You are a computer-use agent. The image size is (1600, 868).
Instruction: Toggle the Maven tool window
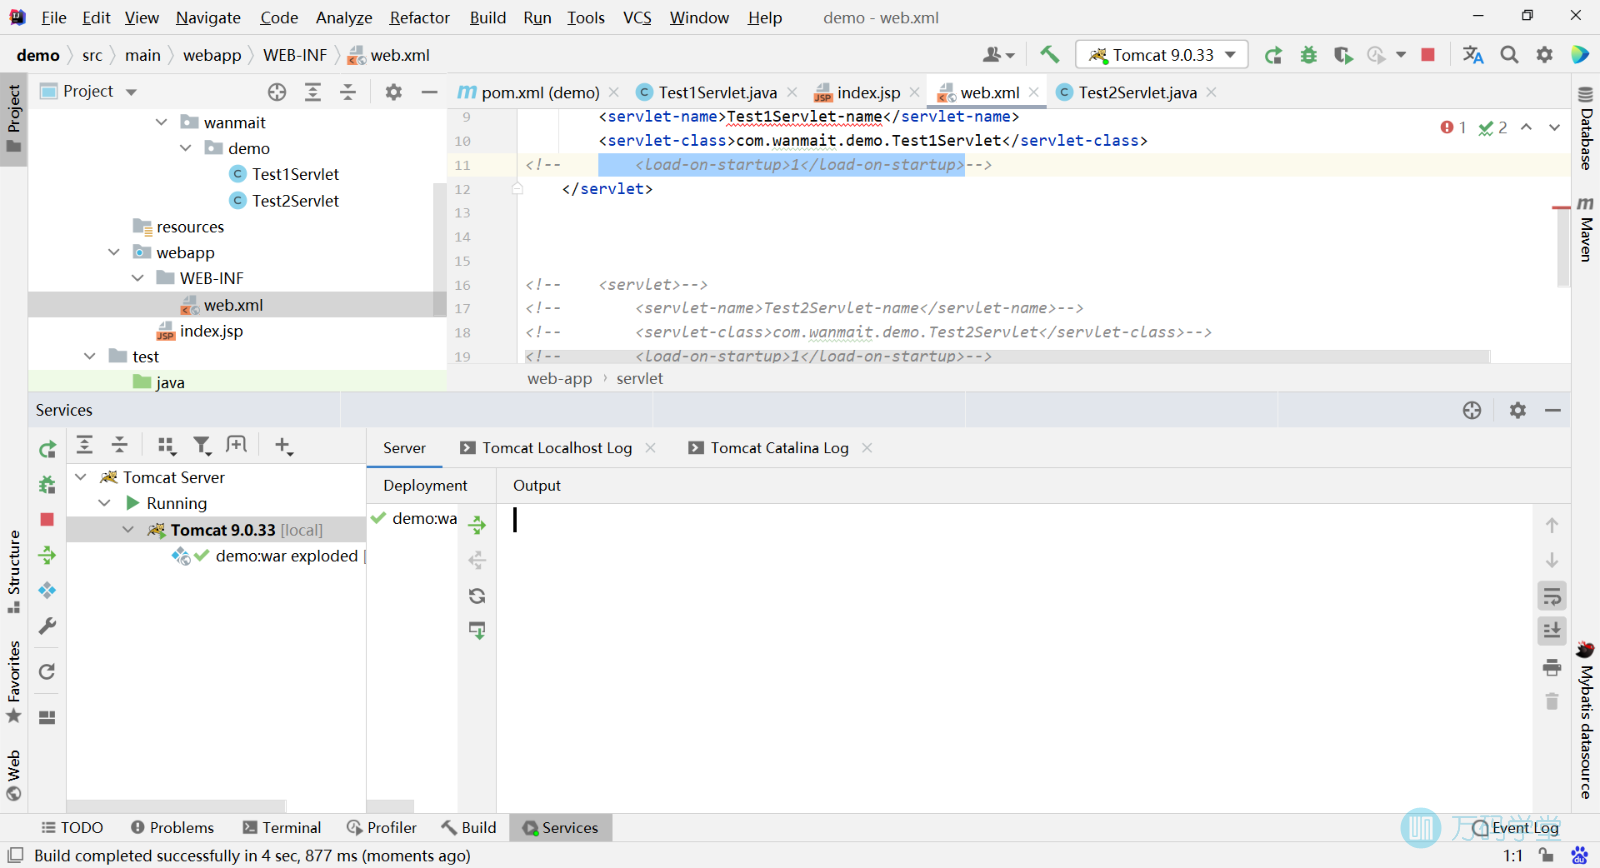click(x=1586, y=229)
